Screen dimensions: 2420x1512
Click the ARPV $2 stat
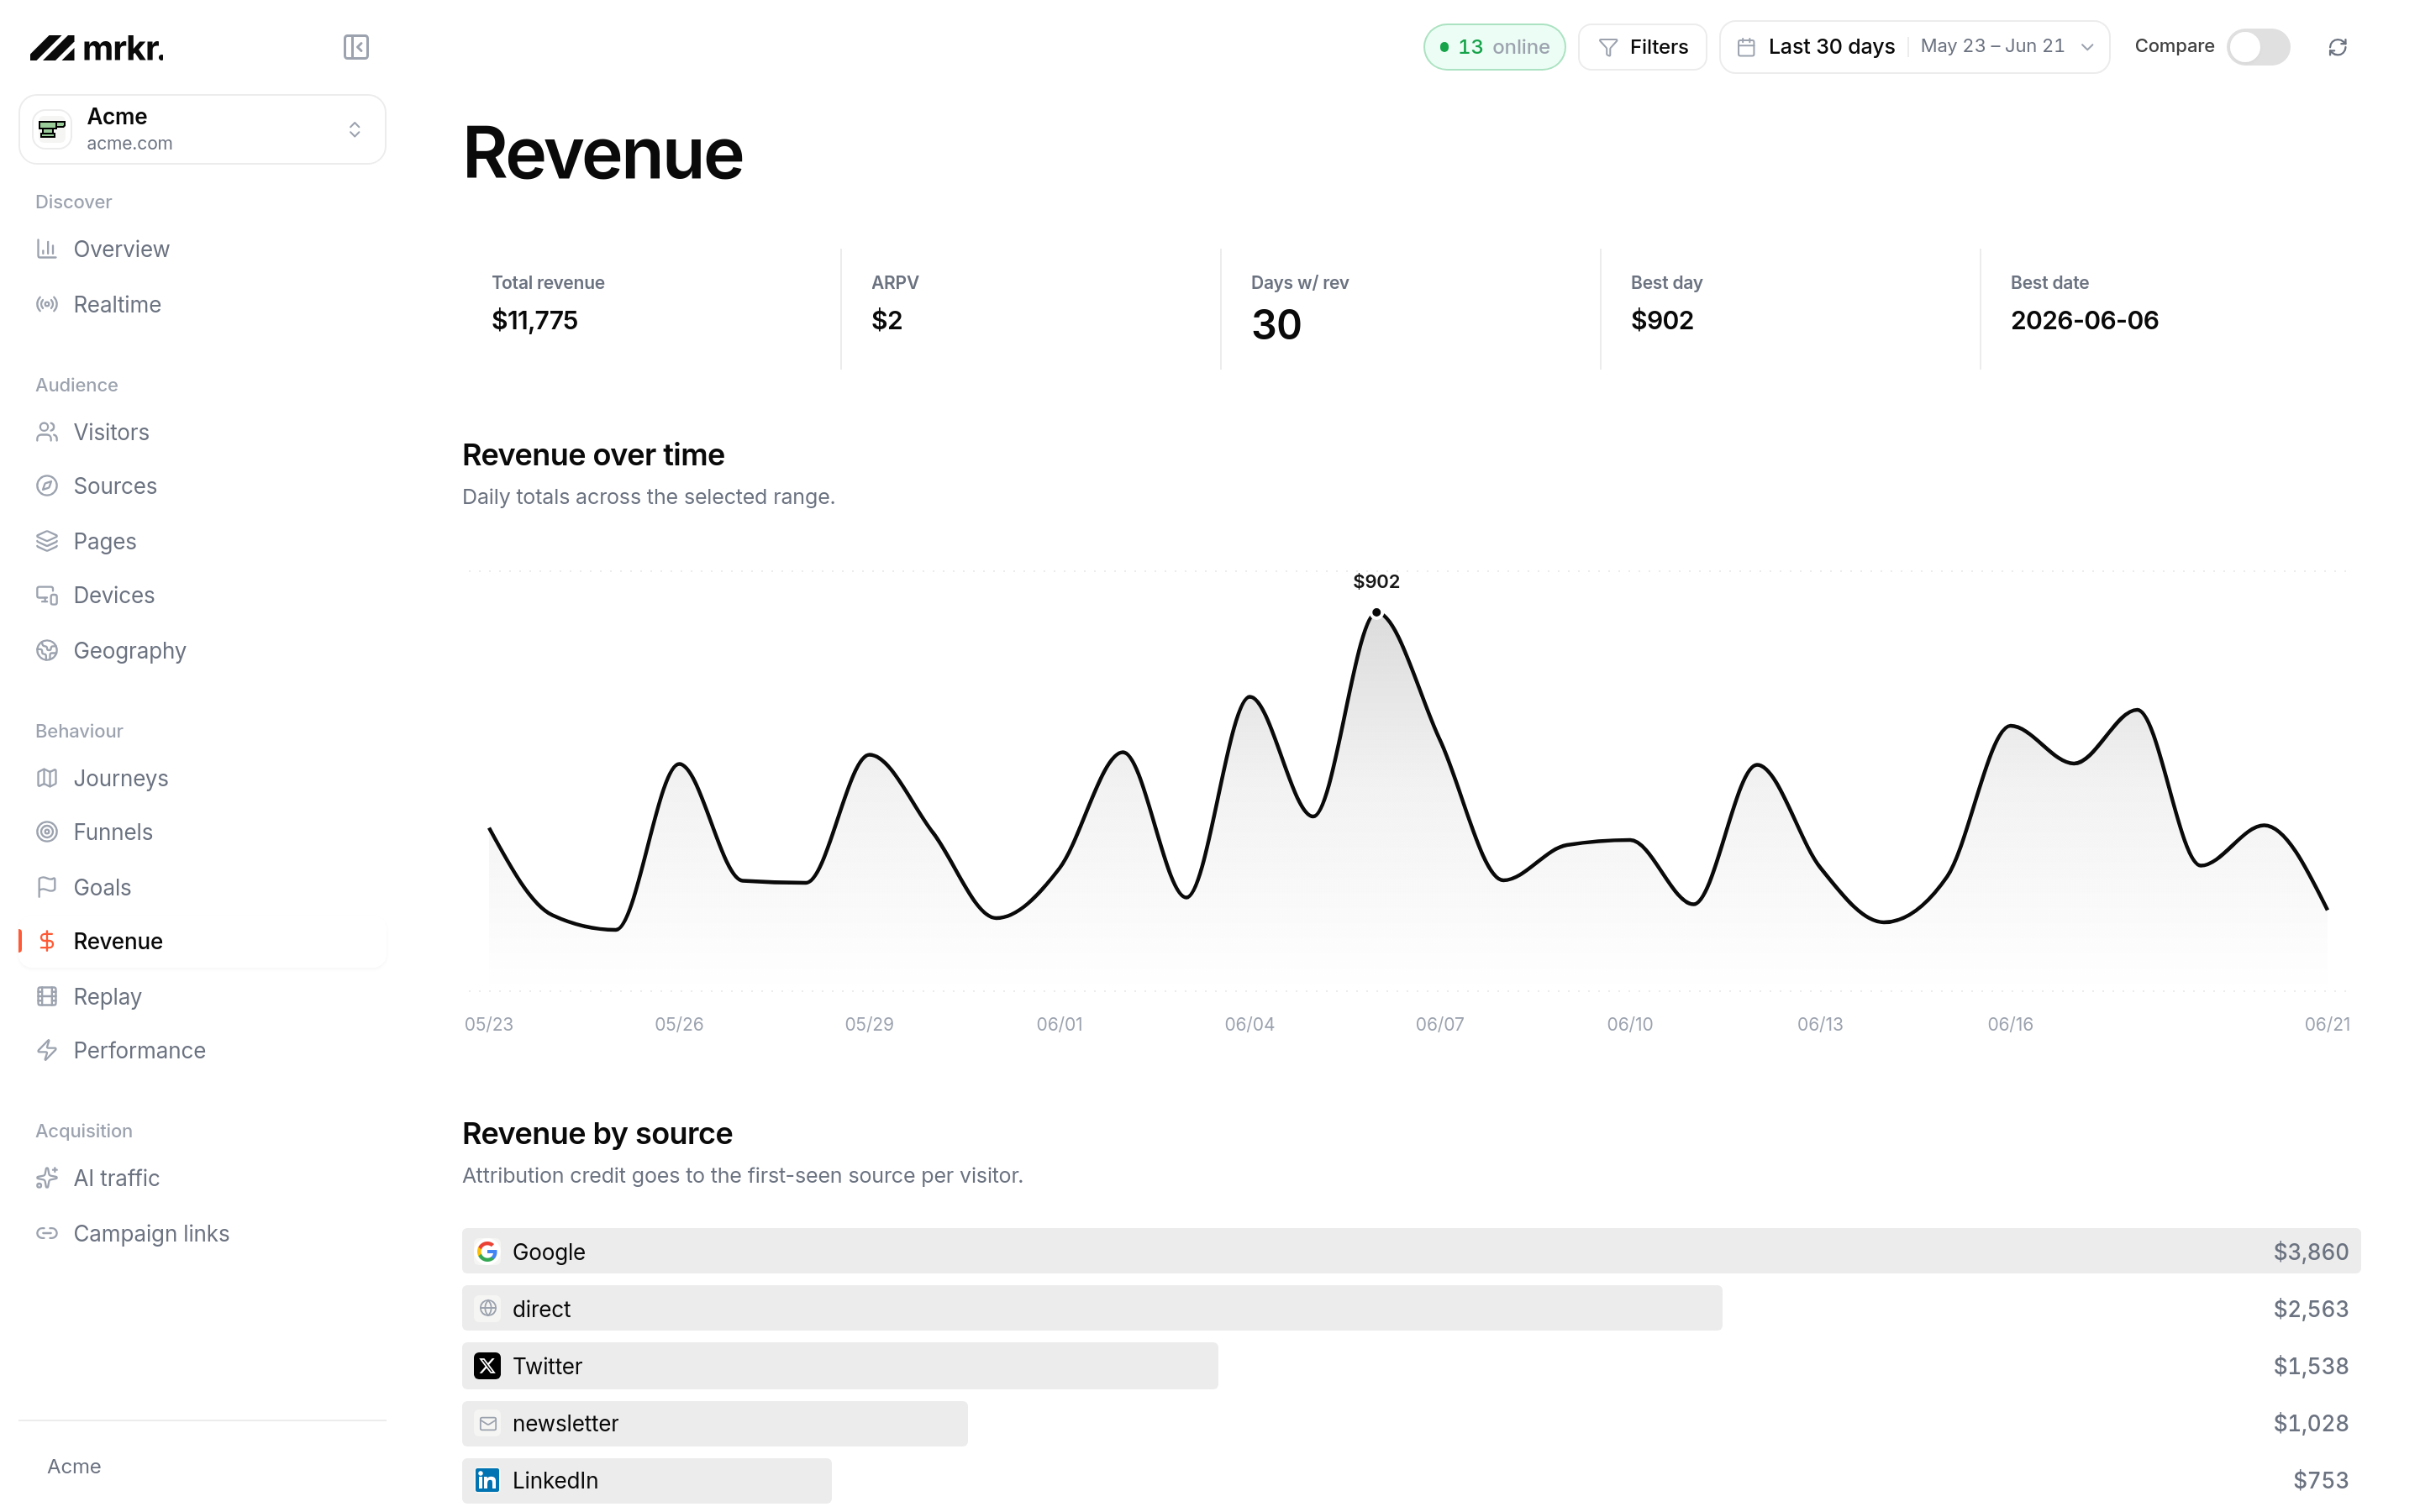(1031, 308)
